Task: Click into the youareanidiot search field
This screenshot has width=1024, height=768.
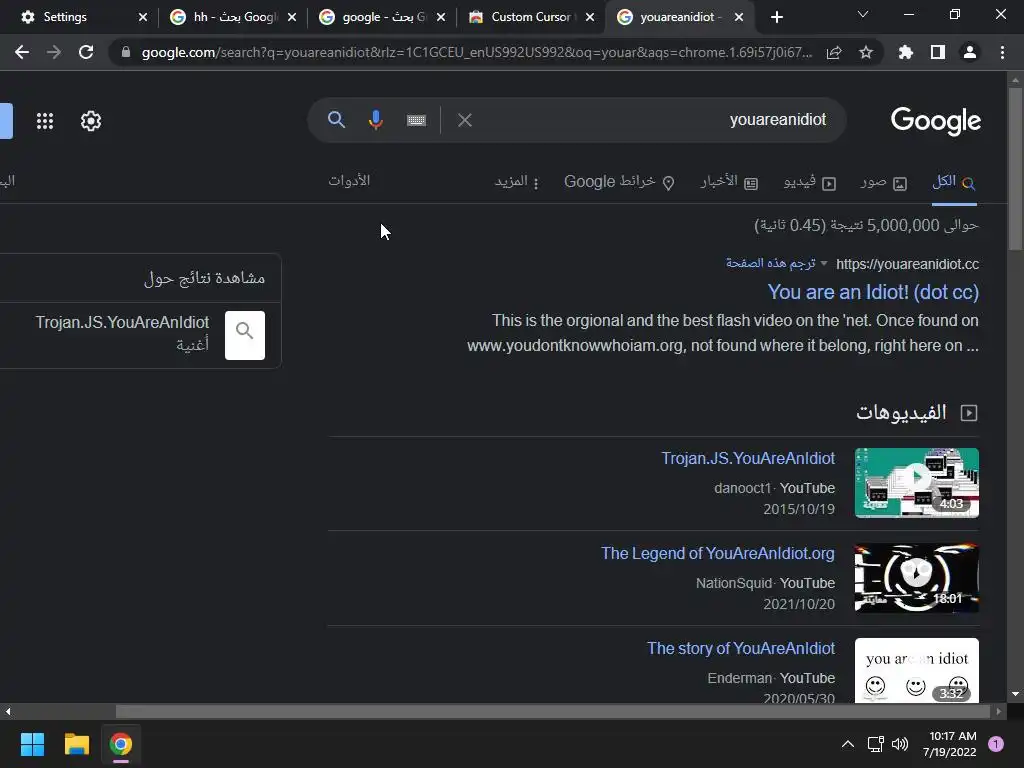Action: [653, 120]
